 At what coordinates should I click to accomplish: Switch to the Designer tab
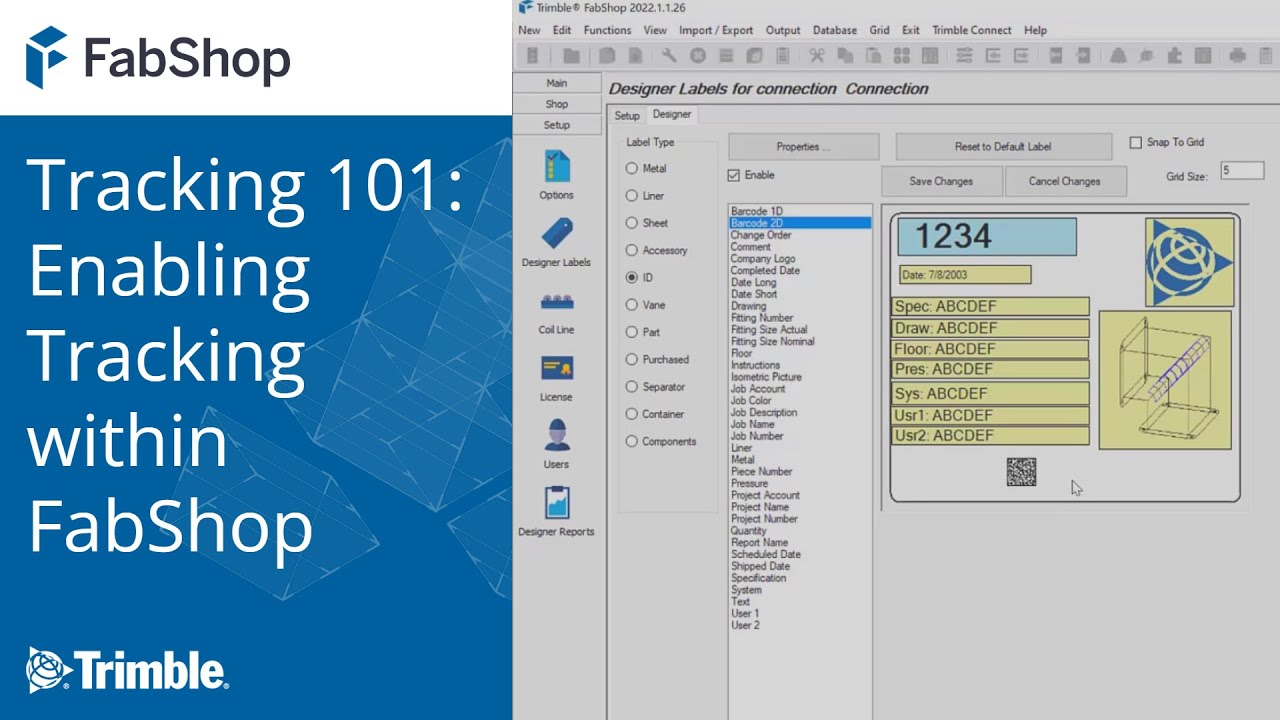[672, 115]
